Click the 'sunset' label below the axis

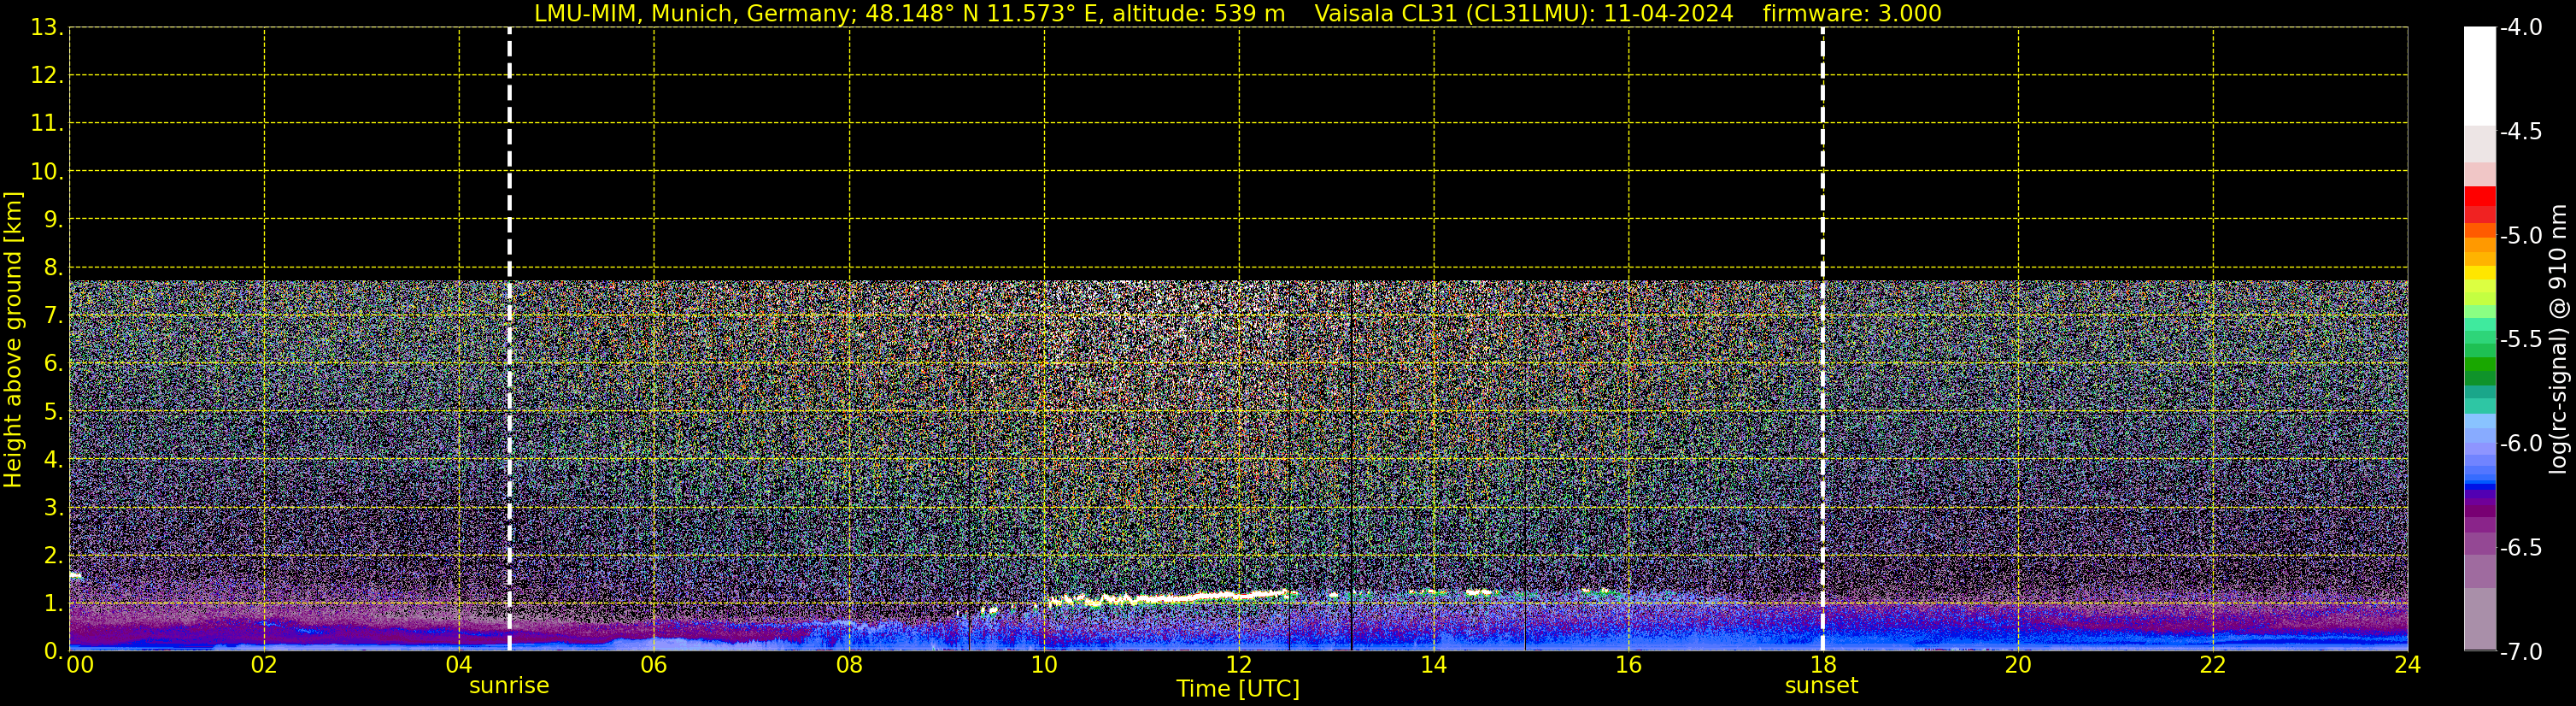(x=1821, y=686)
